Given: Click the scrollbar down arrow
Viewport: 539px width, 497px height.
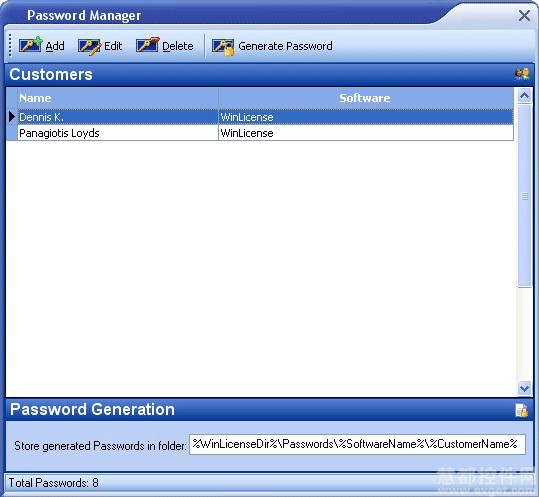Looking at the screenshot, I should coord(524,388).
